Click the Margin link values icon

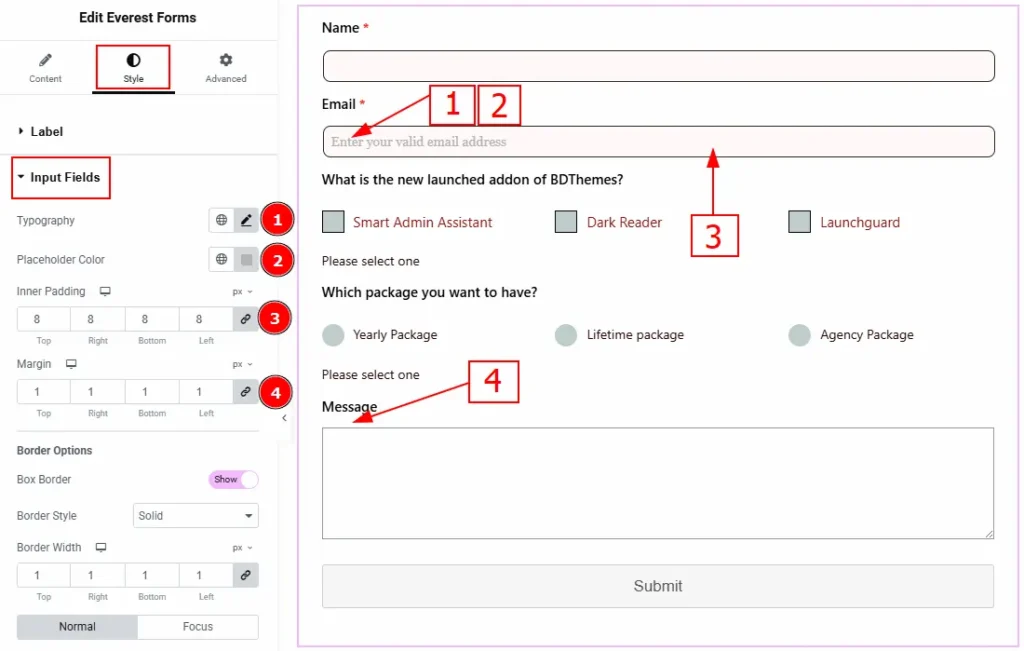coord(245,392)
